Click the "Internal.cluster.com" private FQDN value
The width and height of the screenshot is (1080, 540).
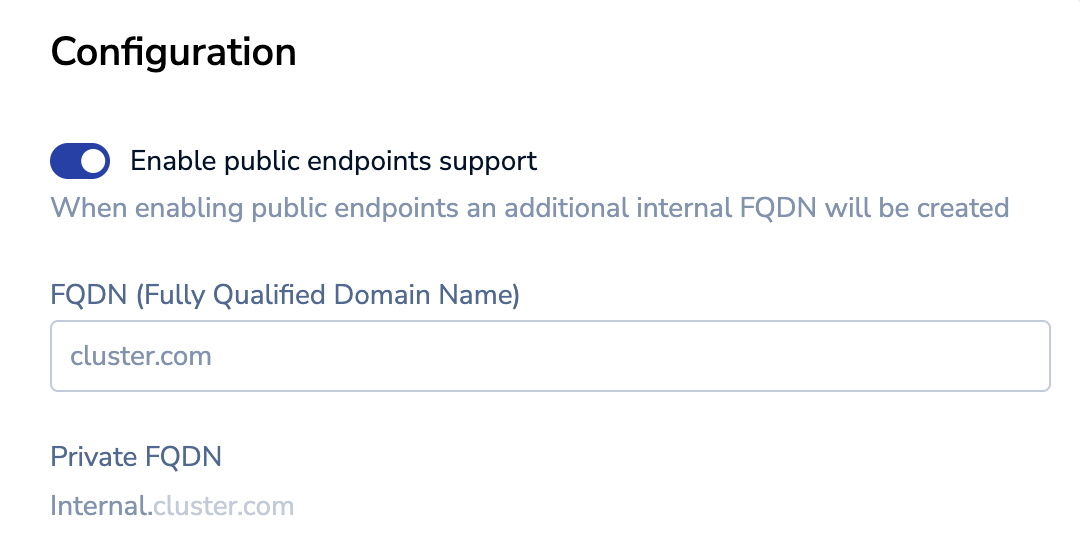tap(172, 506)
